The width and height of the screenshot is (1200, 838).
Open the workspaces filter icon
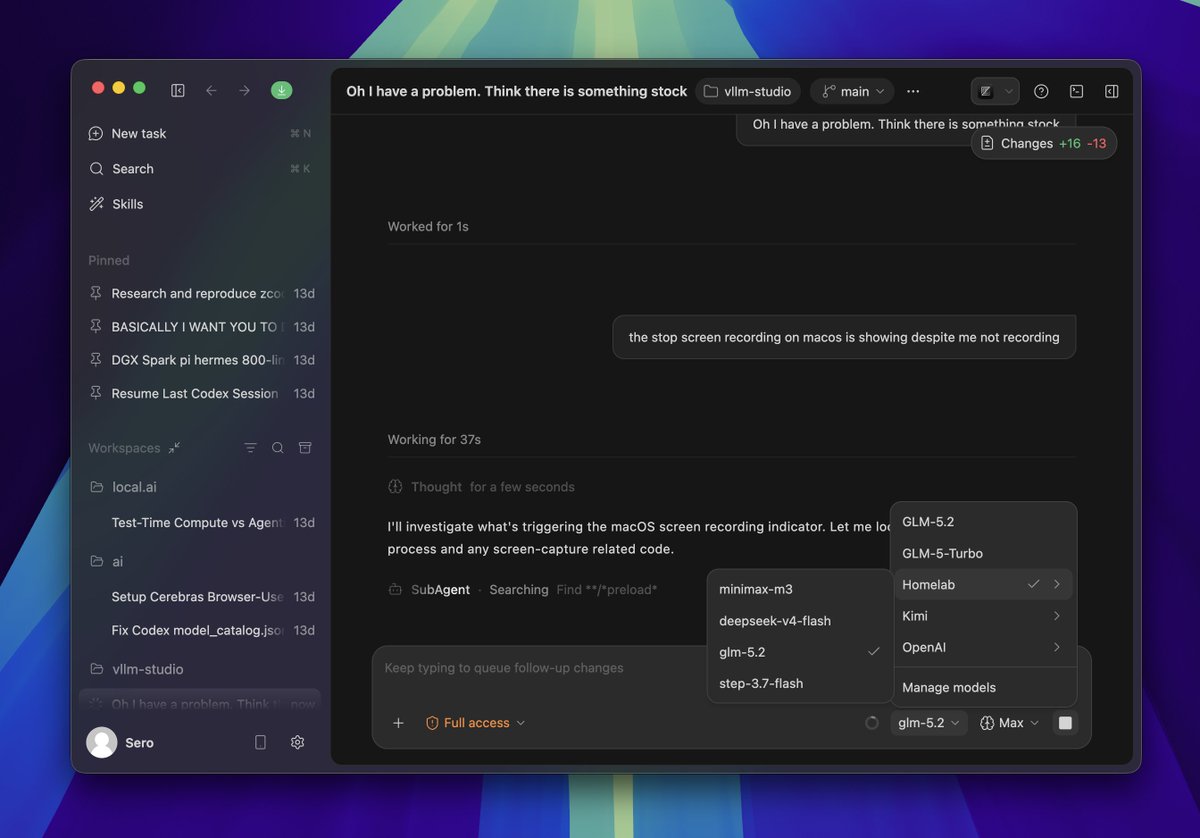(251, 448)
